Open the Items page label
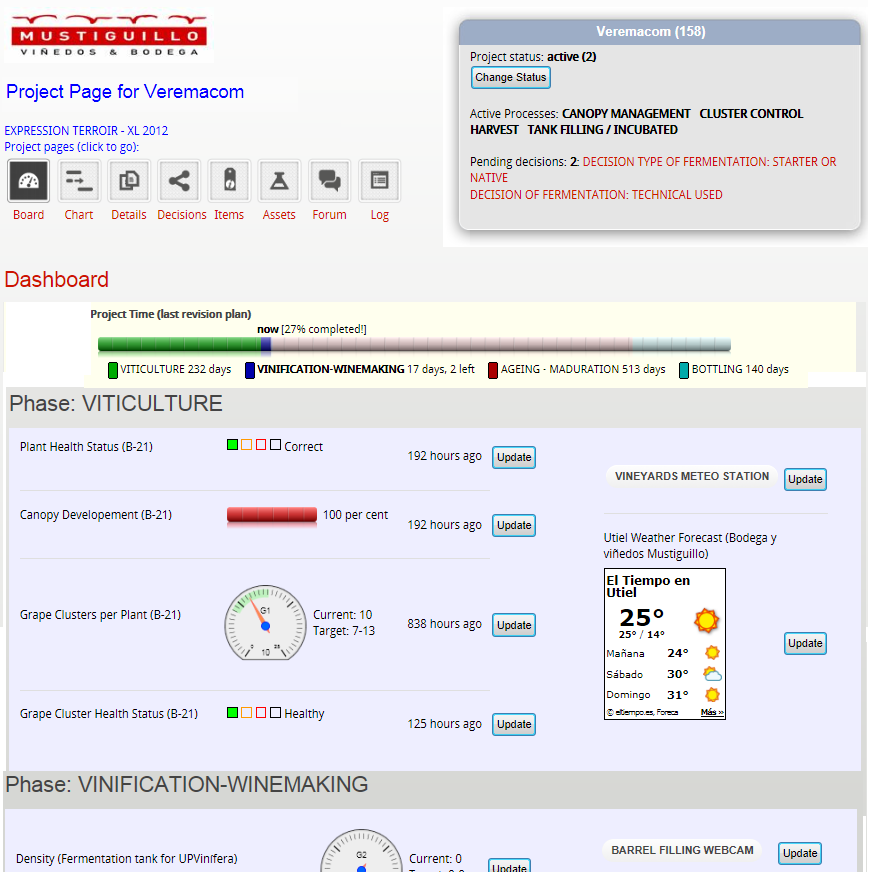The height and width of the screenshot is (872, 870). 229,215
